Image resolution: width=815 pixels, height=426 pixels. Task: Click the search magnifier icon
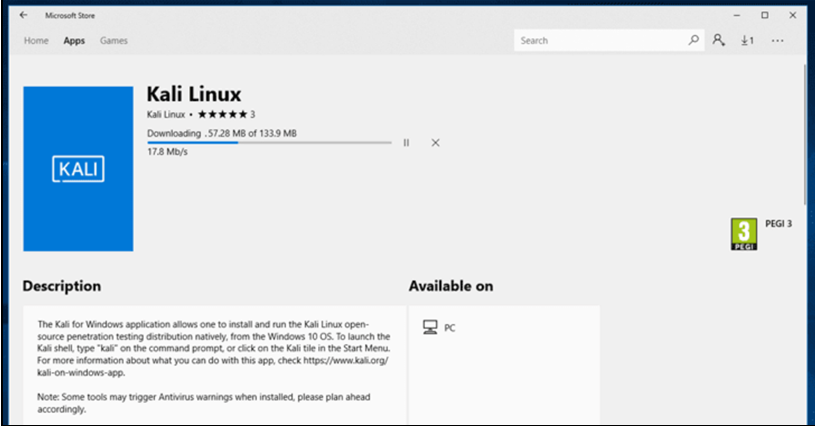click(694, 41)
